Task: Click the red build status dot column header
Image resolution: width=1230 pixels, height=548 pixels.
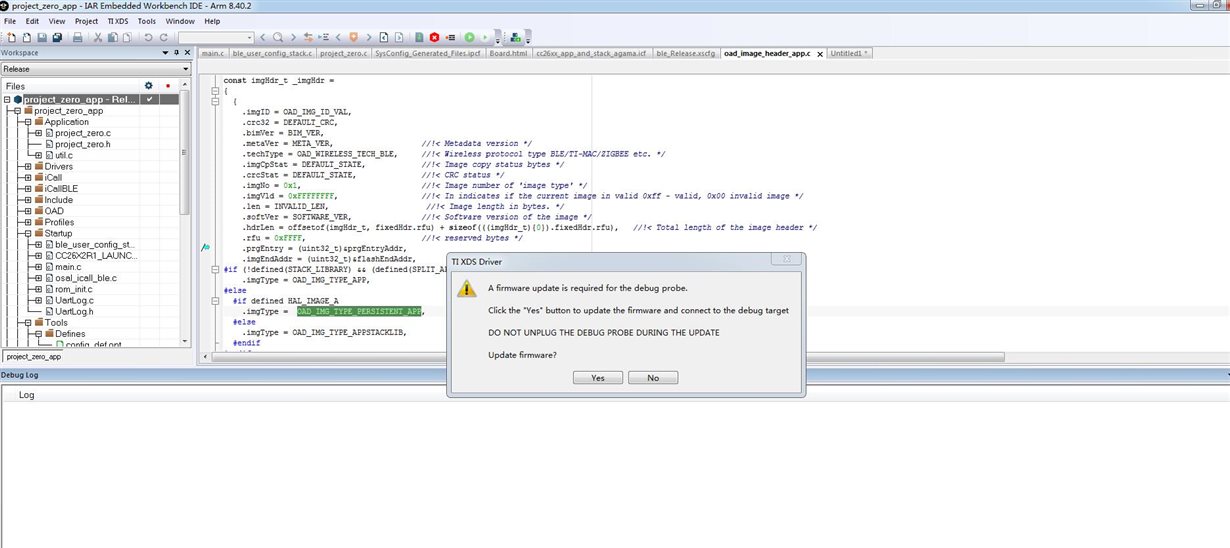Action: coord(168,86)
